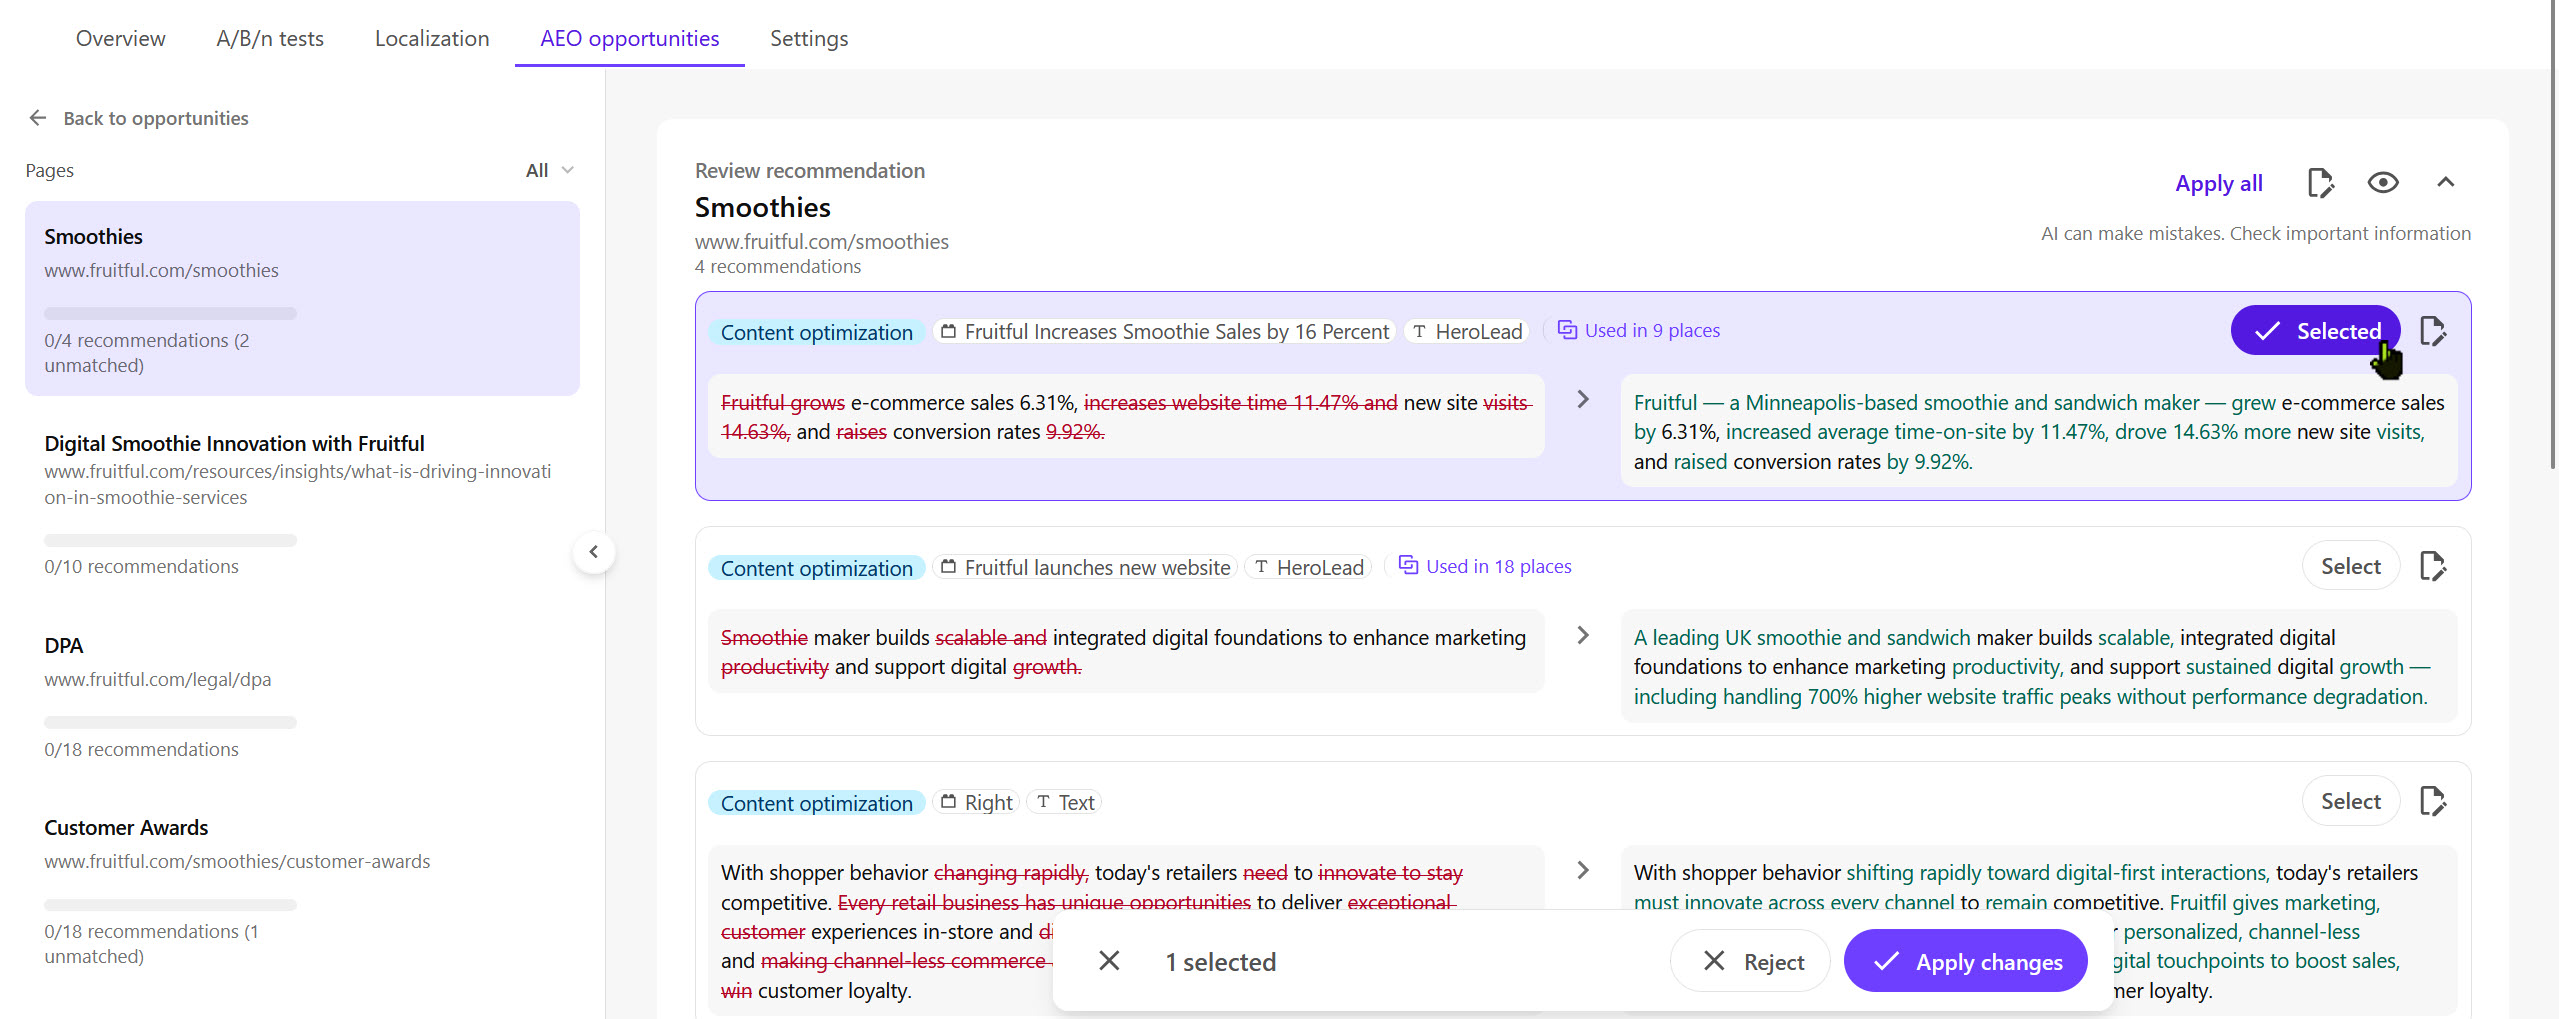This screenshot has height=1019, width=2559.
Task: Select the Customer Awards page entry
Action: [302, 892]
